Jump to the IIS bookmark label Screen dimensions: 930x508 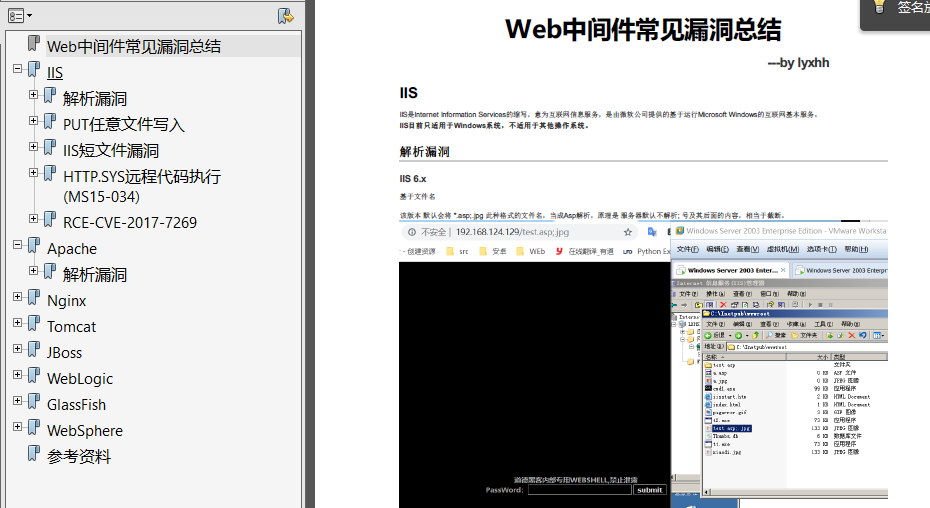[55, 72]
